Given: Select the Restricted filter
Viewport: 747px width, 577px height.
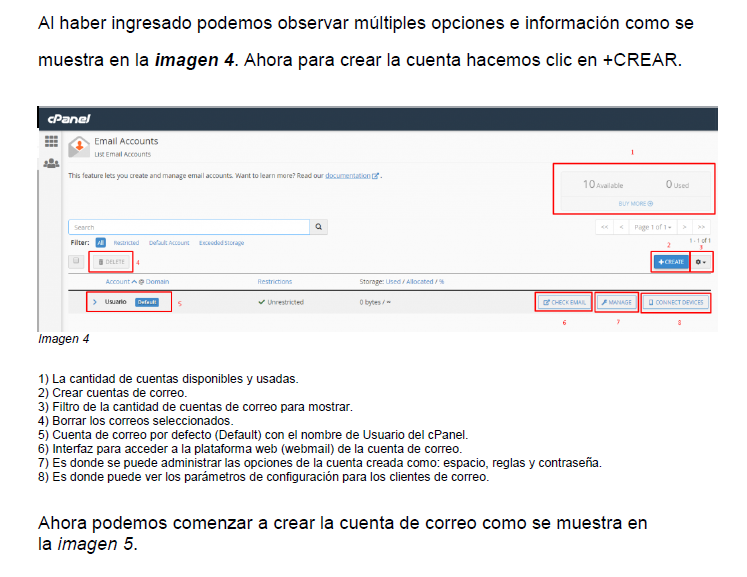Looking at the screenshot, I should point(126,243).
